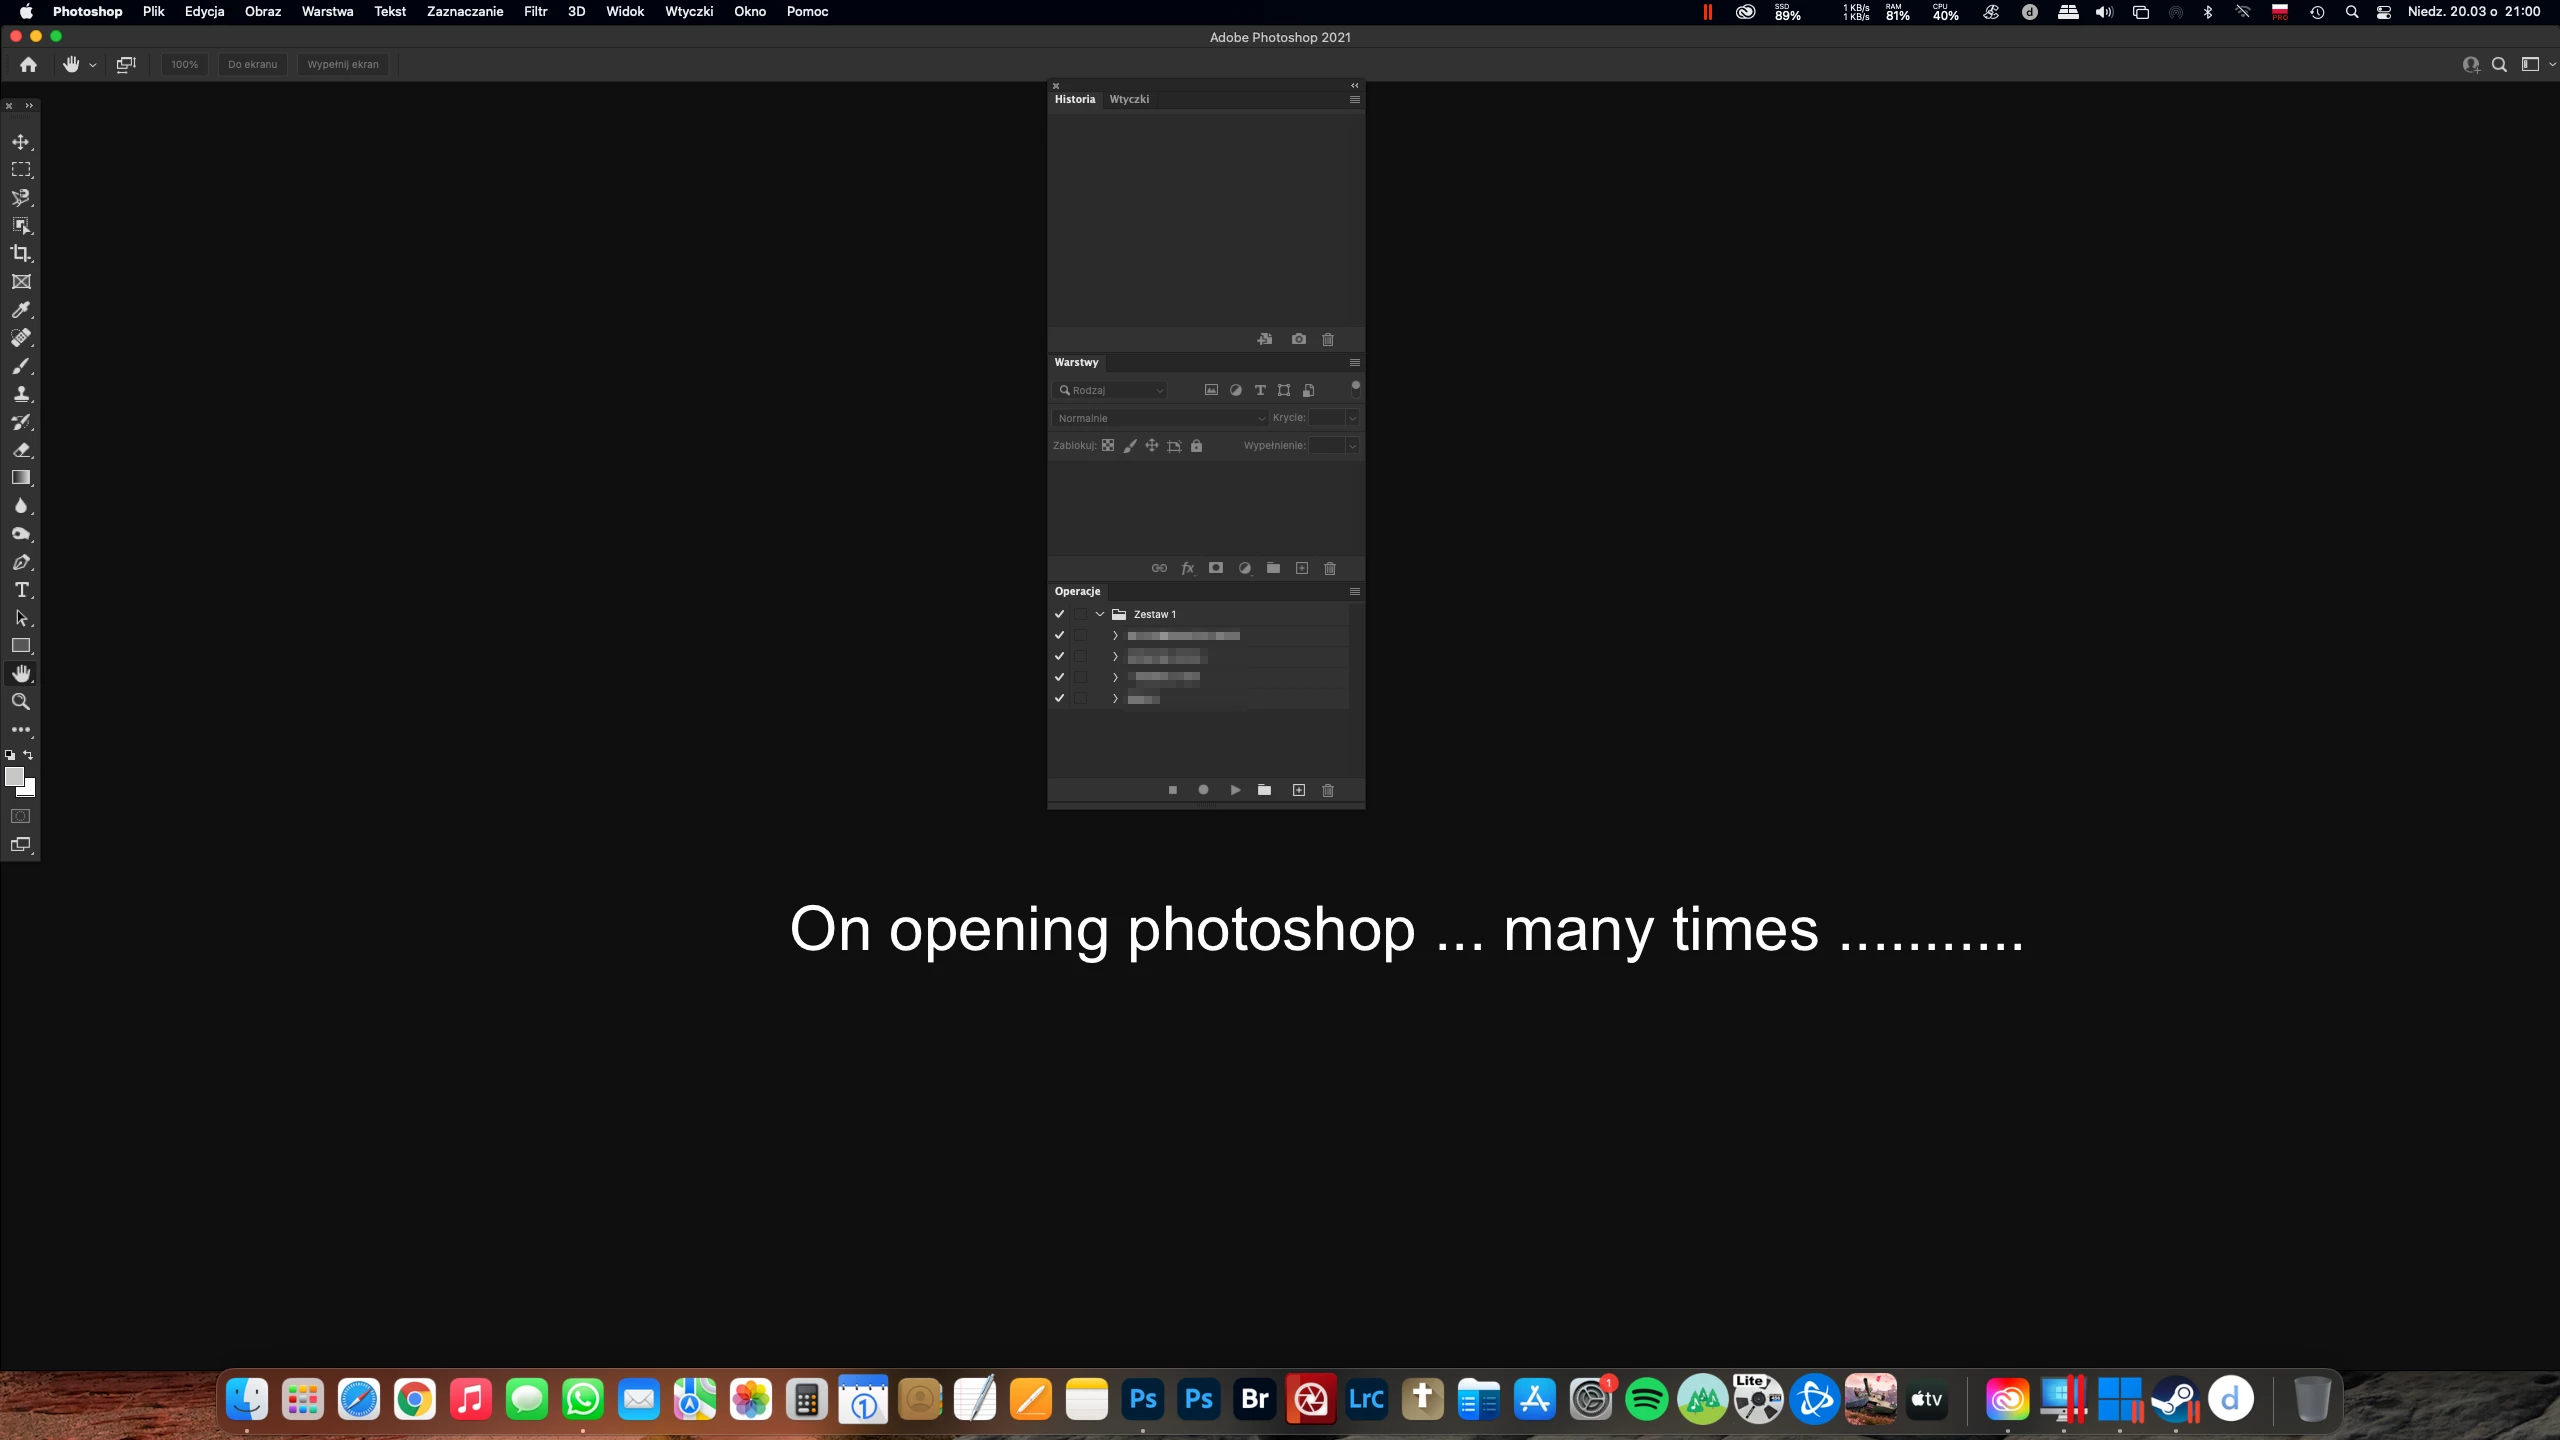Select the Crop tool
Image resolution: width=2560 pixels, height=1440 pixels.
pyautogui.click(x=21, y=254)
